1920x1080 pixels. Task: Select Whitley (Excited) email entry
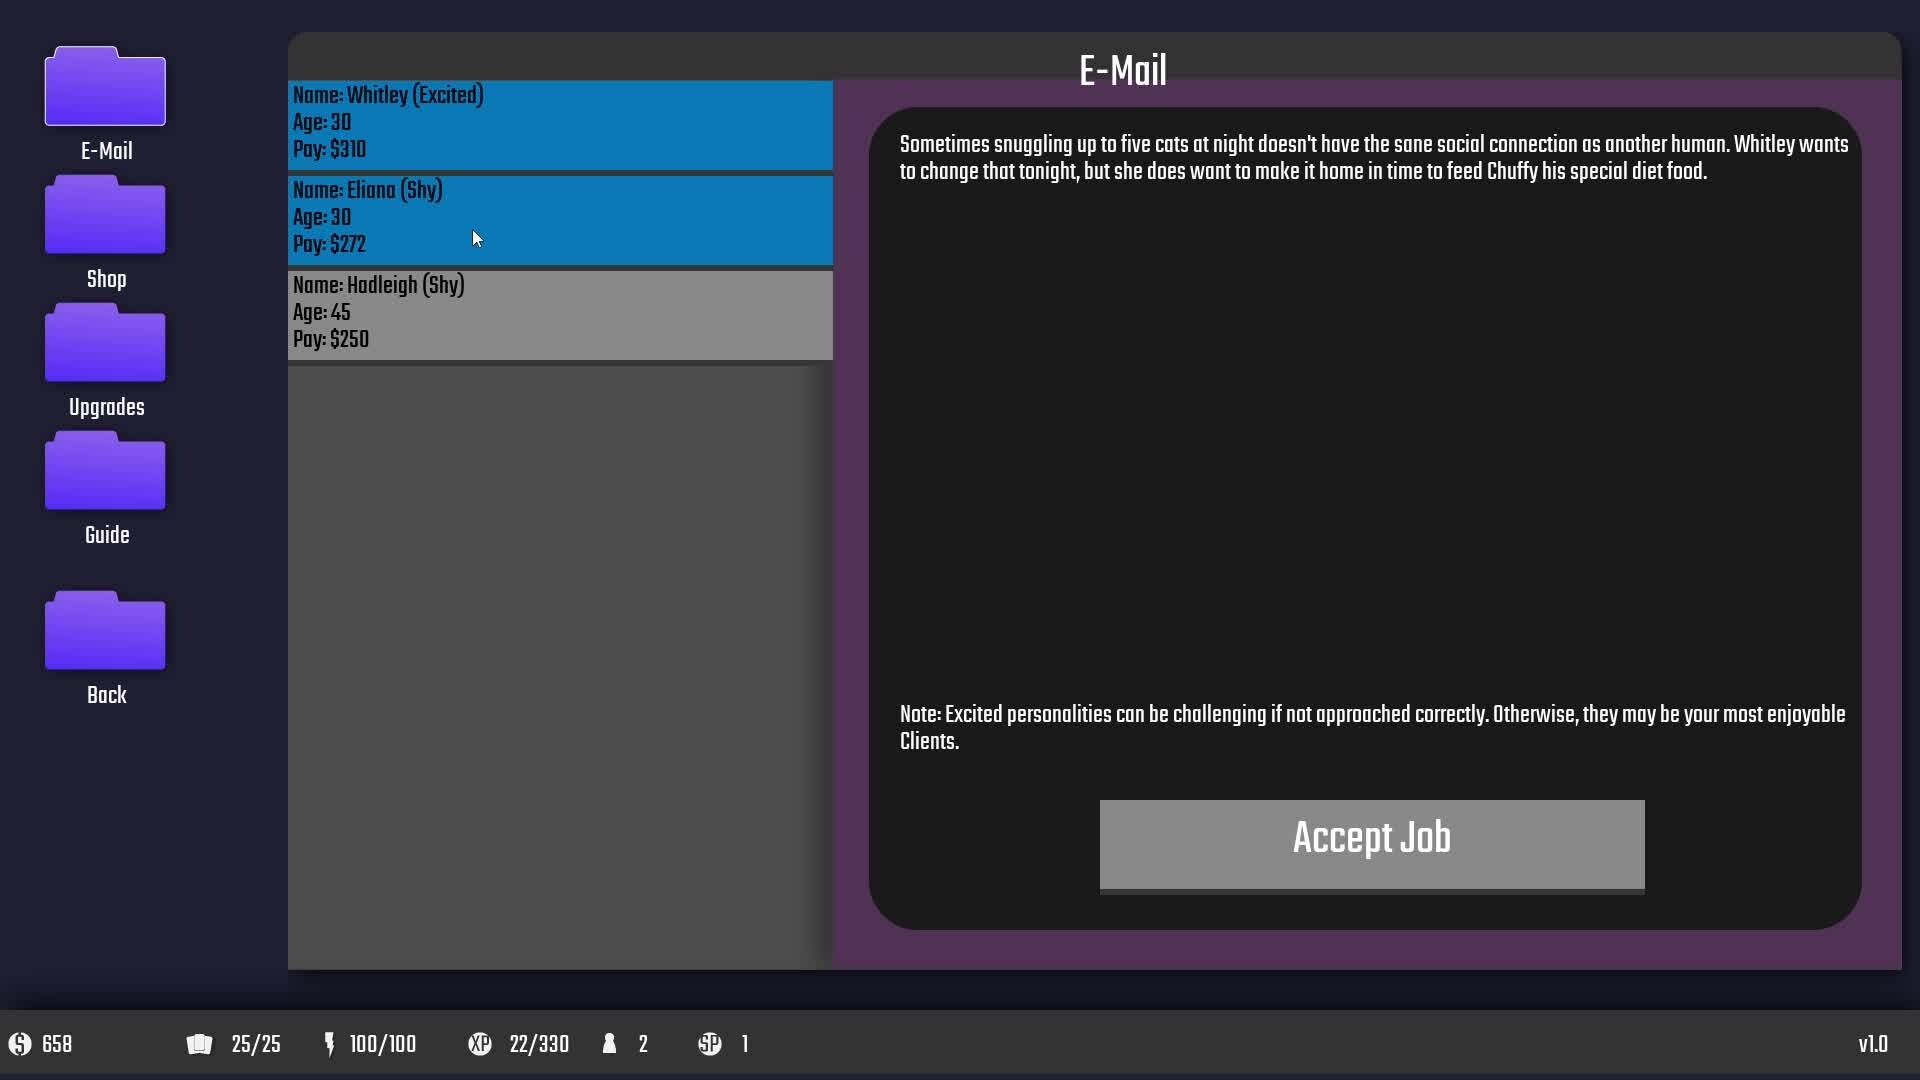[x=560, y=124]
